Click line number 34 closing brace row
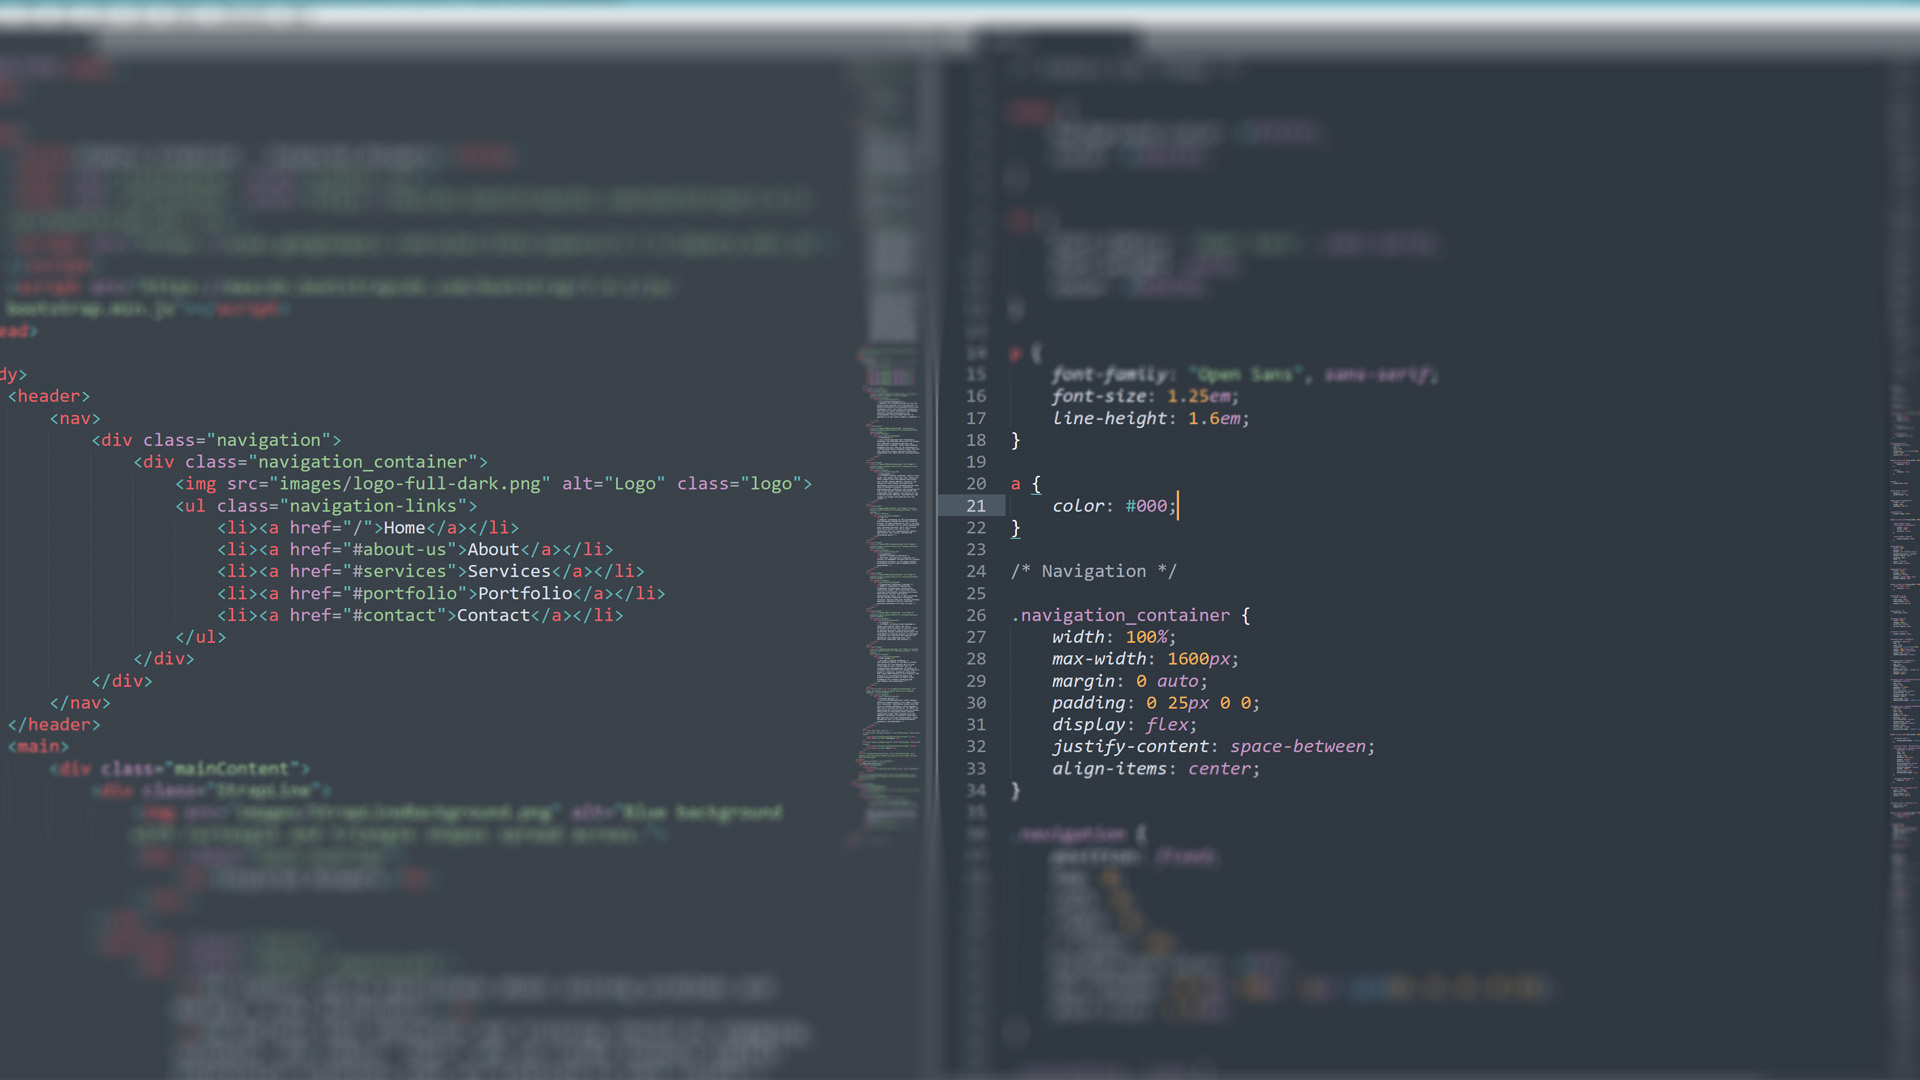 pos(975,790)
